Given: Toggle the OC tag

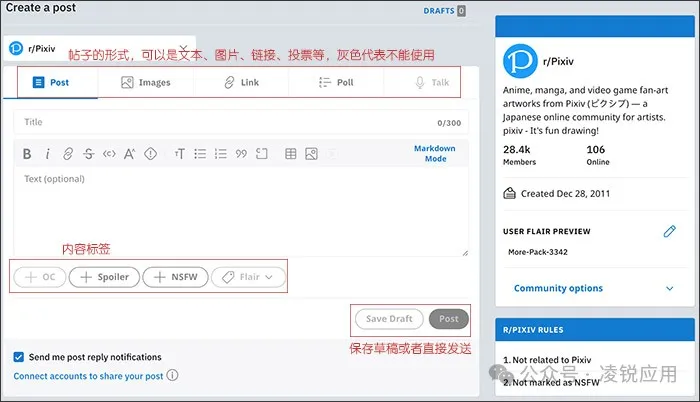Looking at the screenshot, I should (40, 277).
